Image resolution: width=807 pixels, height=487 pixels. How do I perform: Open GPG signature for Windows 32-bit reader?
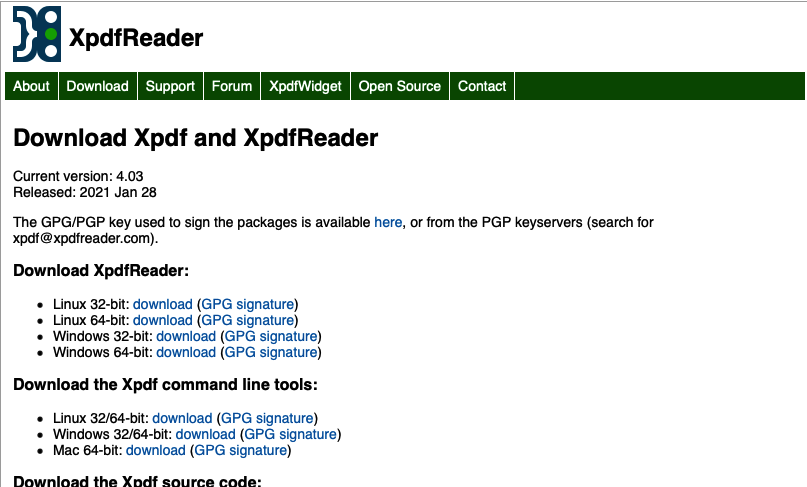(x=271, y=336)
